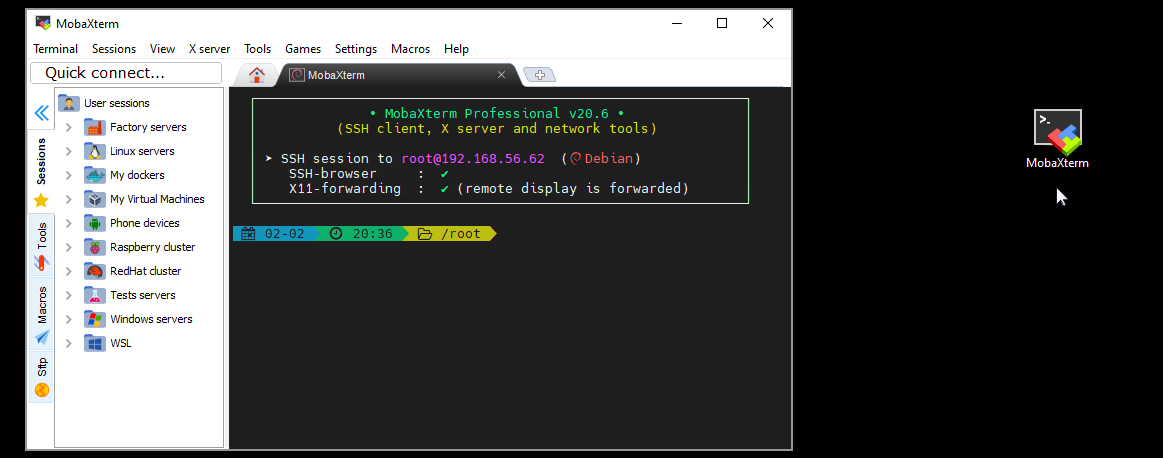This screenshot has height=458, width=1163.
Task: Collapse the sidebar with double-chevron icon
Action: 42,113
